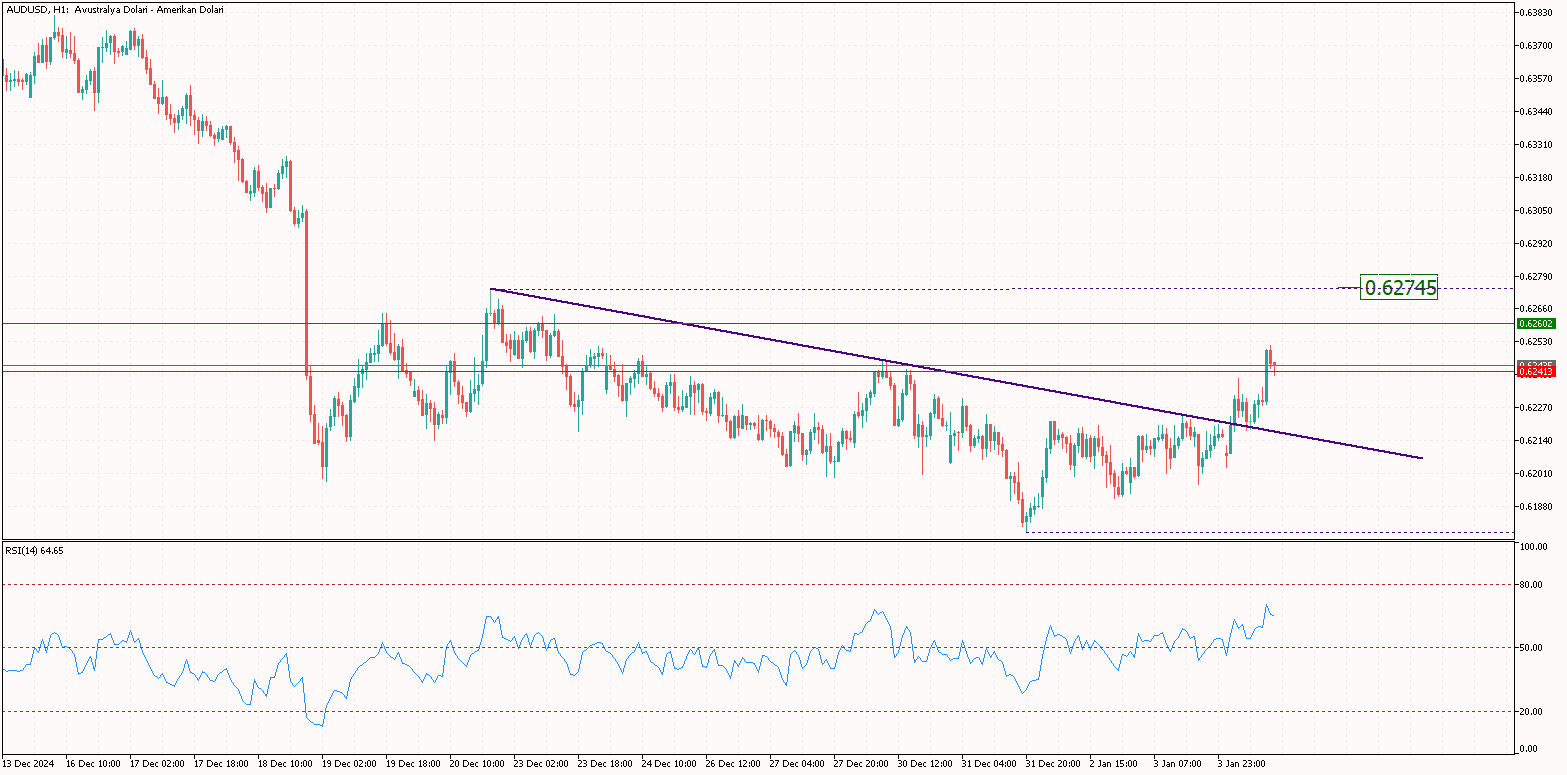Screen dimensions: 1567x775
Task: Click the 0.62140 price scale value
Action: tap(1536, 440)
